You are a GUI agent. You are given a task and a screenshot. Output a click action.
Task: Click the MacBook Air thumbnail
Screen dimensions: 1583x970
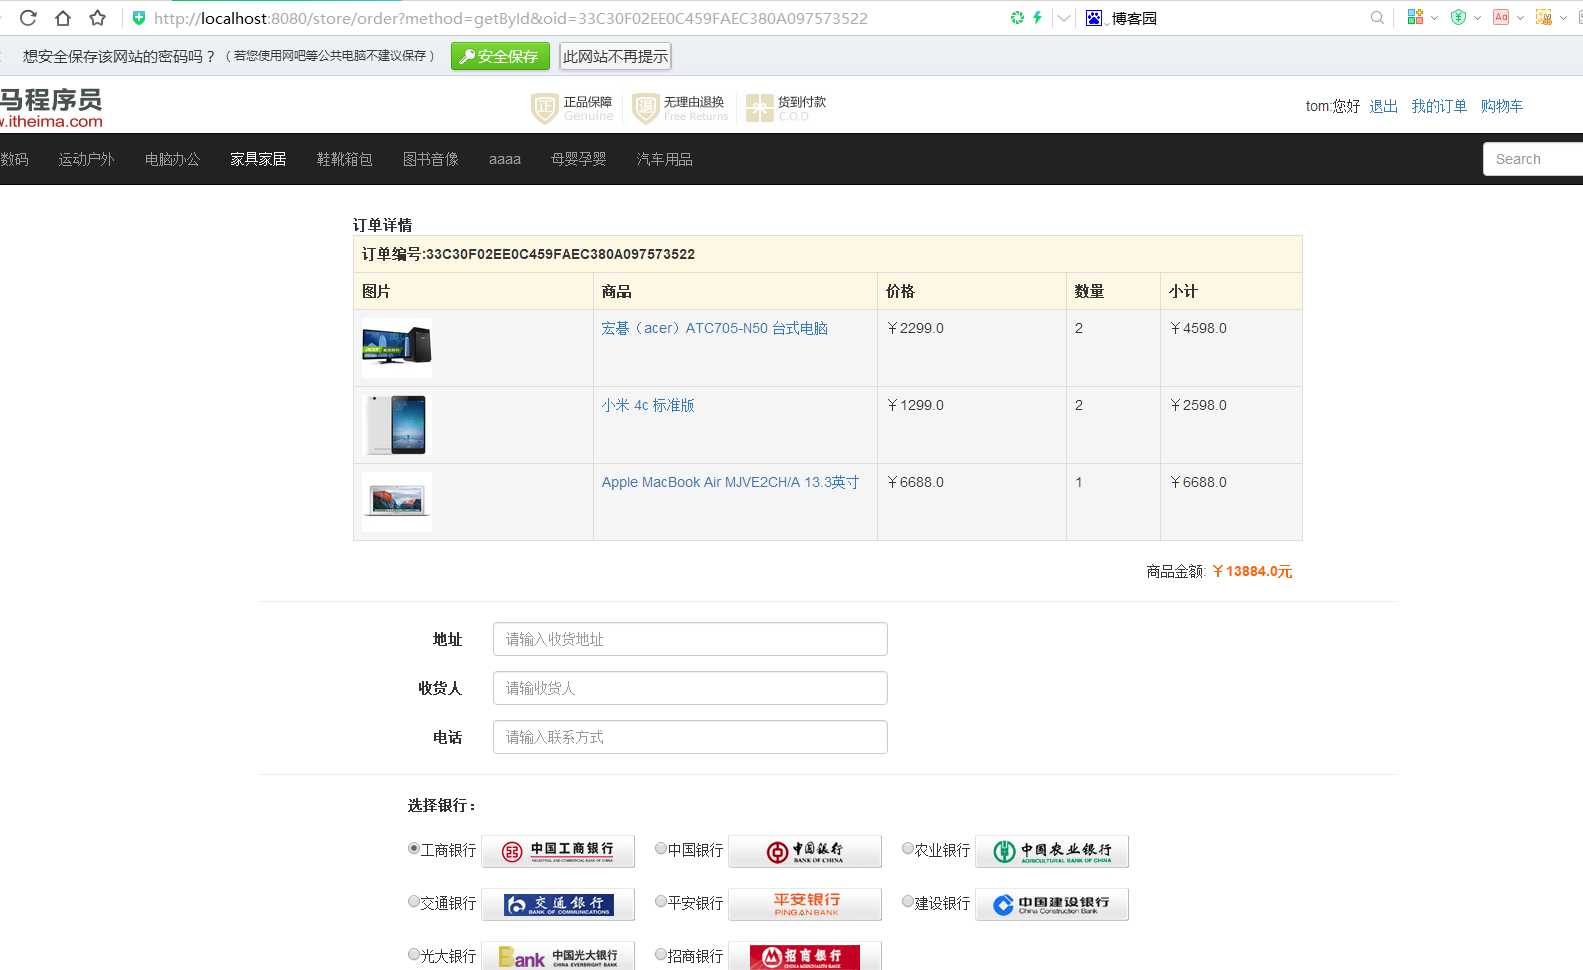pyautogui.click(x=397, y=501)
